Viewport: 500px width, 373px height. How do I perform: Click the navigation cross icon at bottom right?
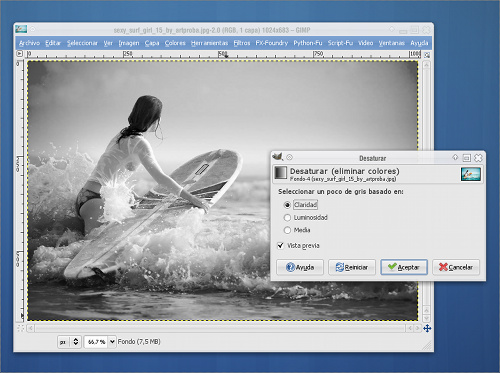click(427, 328)
